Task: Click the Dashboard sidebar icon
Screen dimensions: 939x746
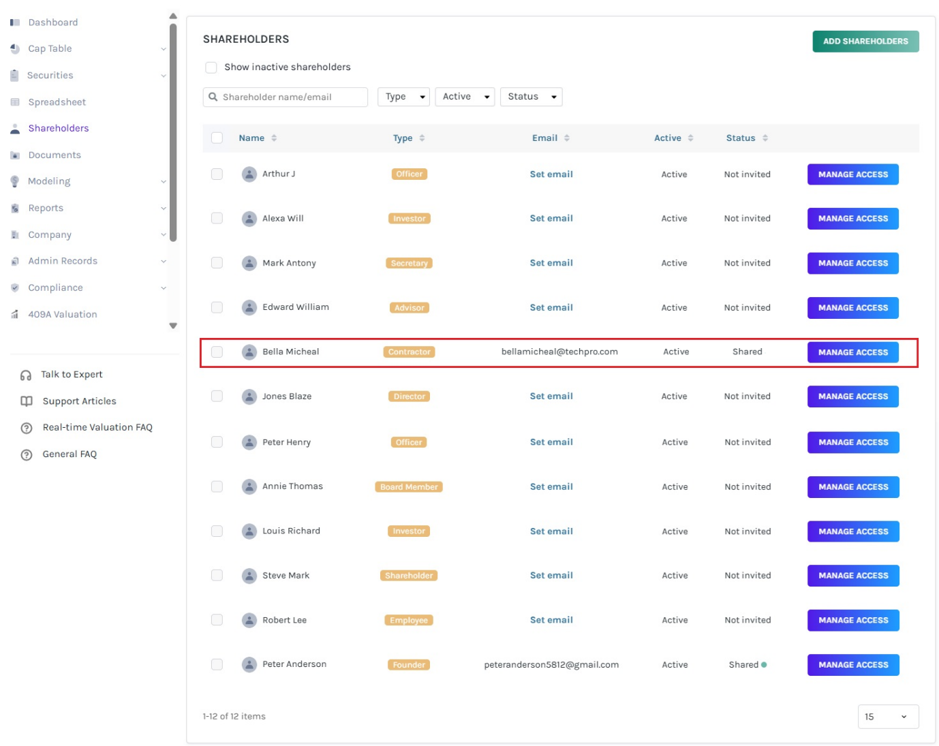Action: tap(15, 22)
